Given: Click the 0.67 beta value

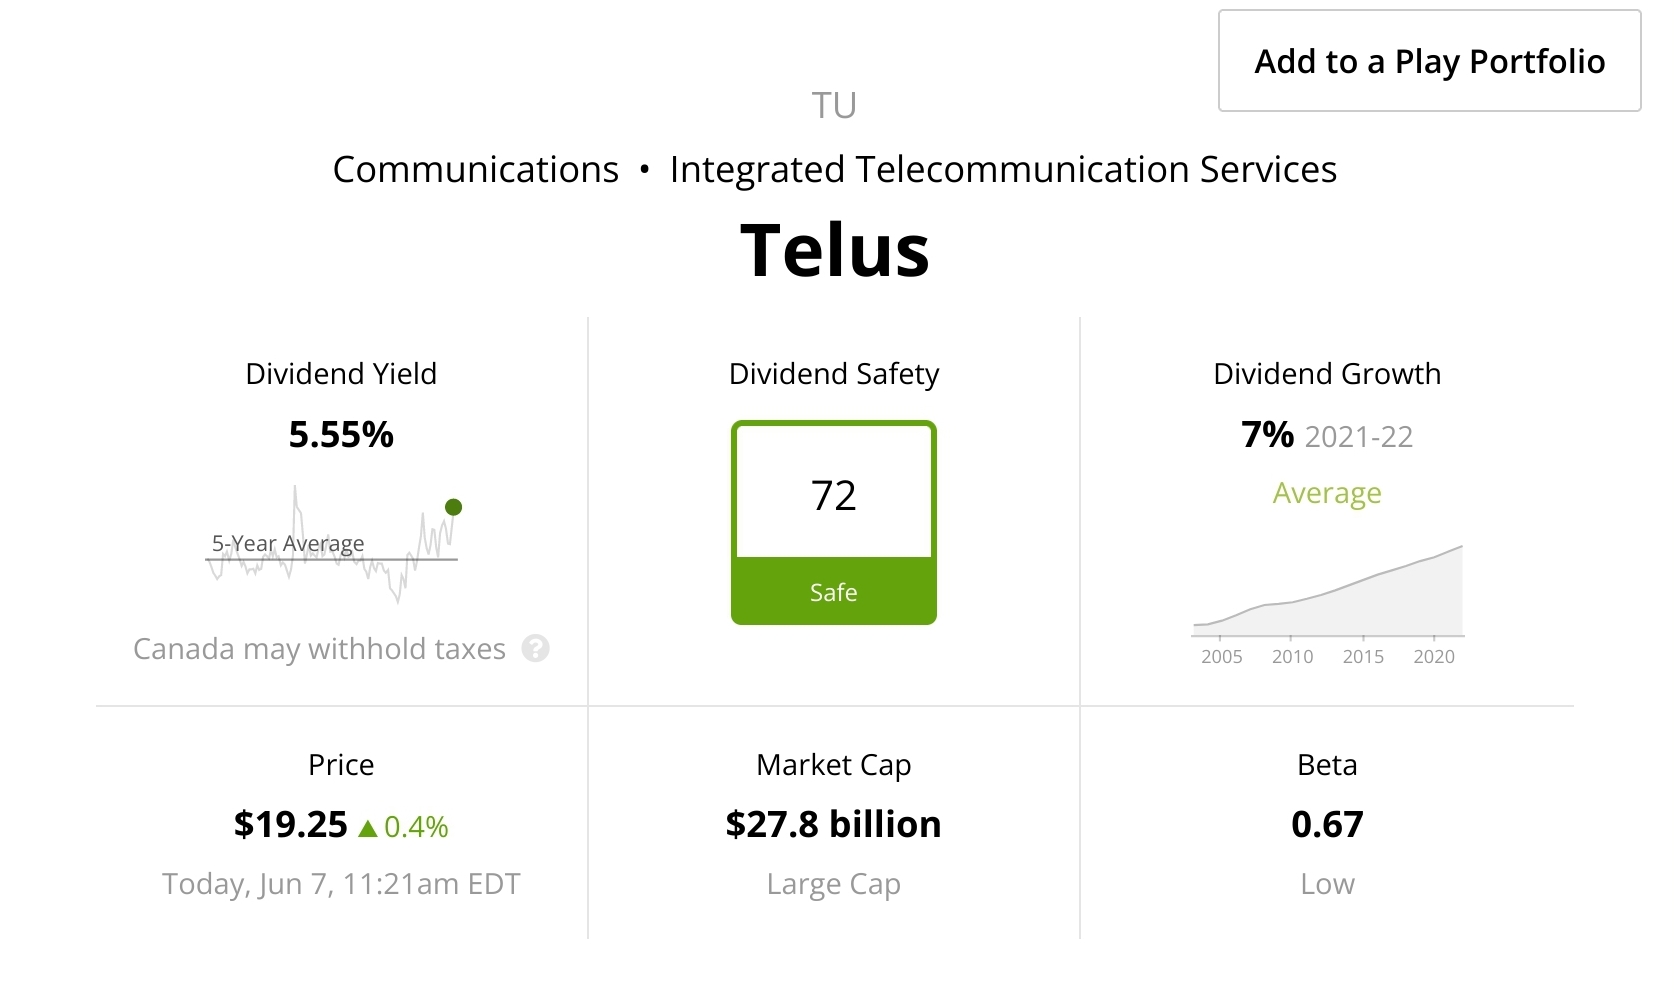Looking at the screenshot, I should (x=1327, y=825).
